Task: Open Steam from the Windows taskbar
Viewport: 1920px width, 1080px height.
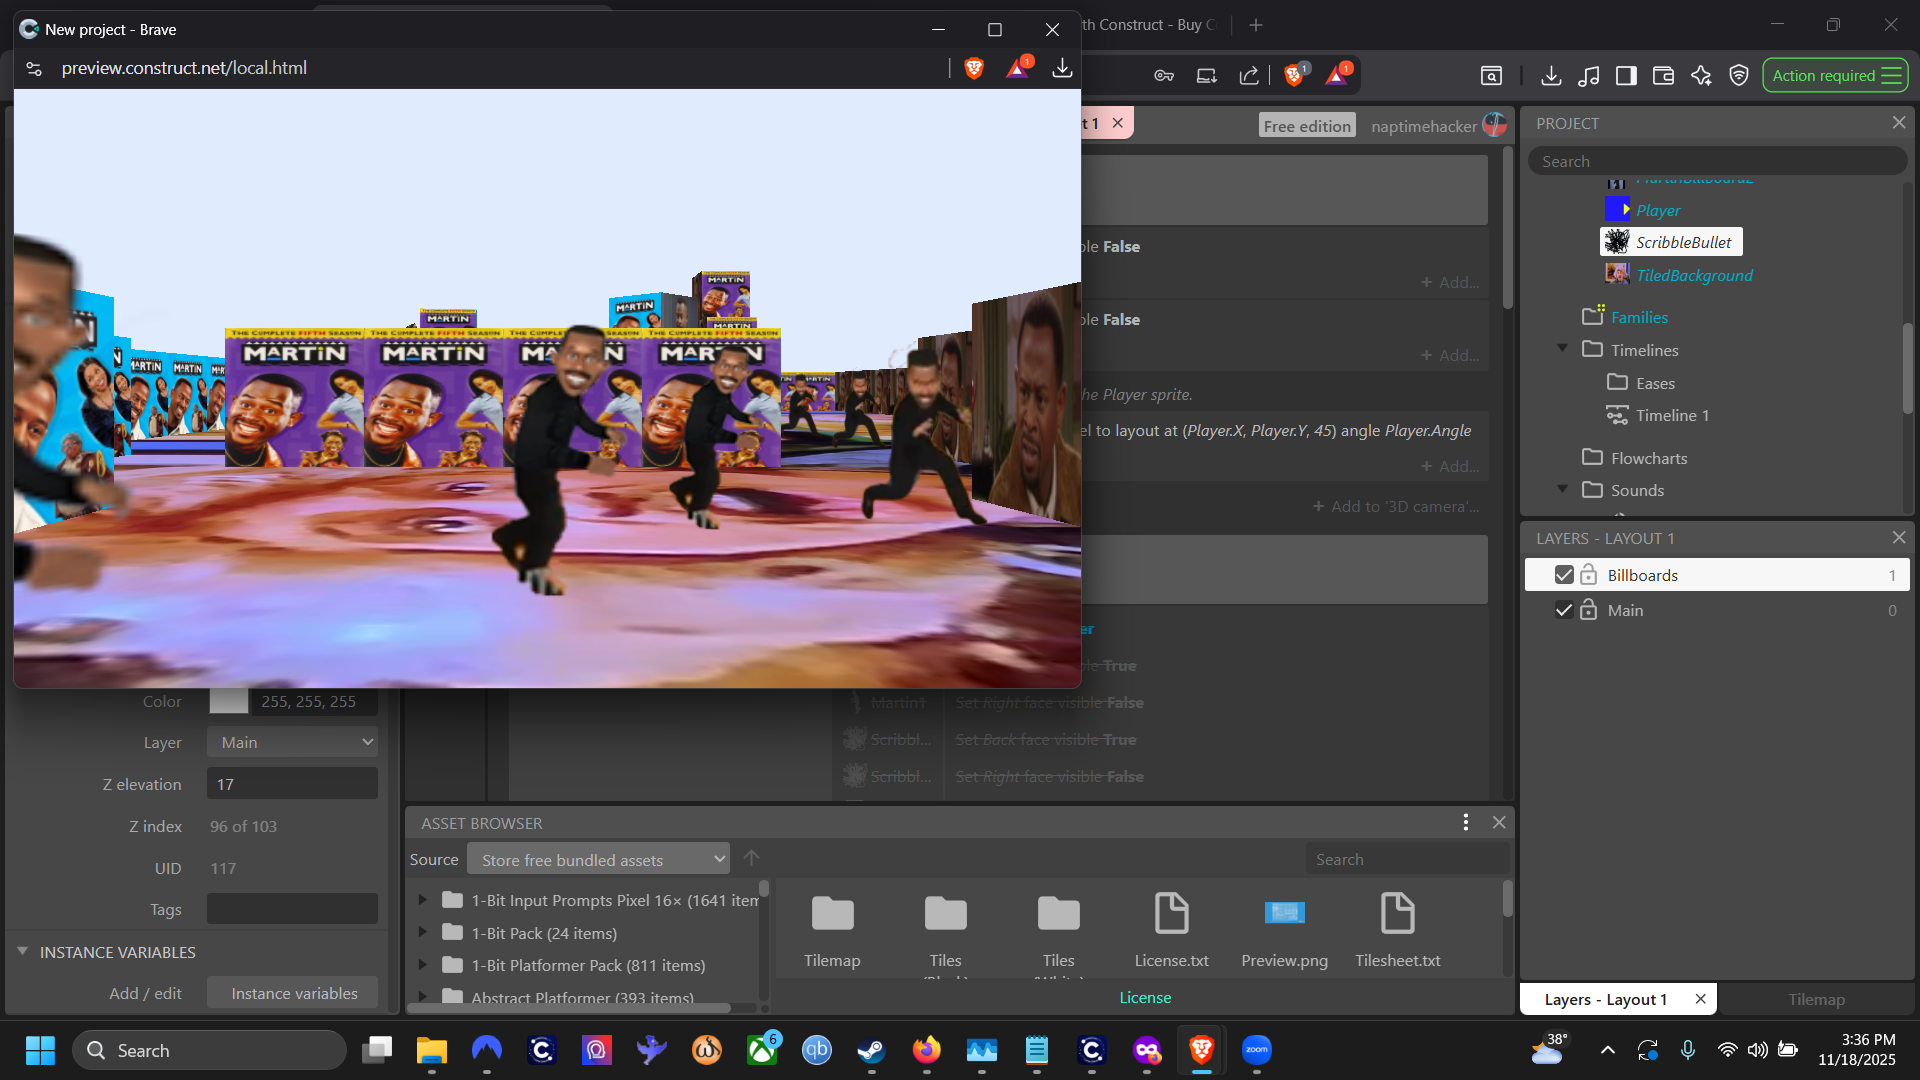Action: point(871,1050)
